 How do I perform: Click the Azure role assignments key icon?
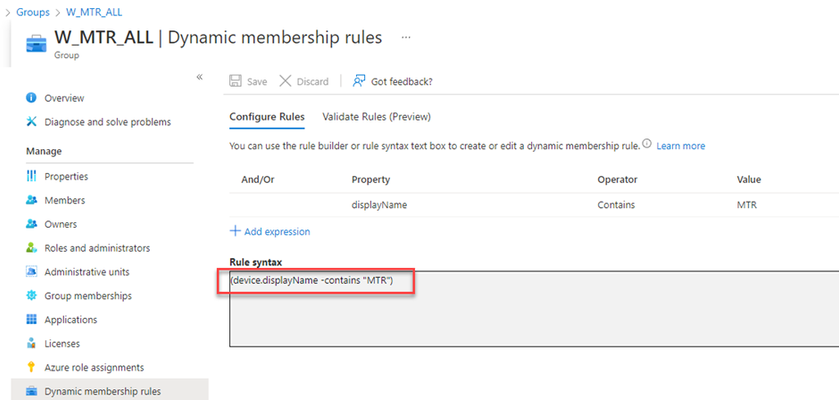point(32,367)
